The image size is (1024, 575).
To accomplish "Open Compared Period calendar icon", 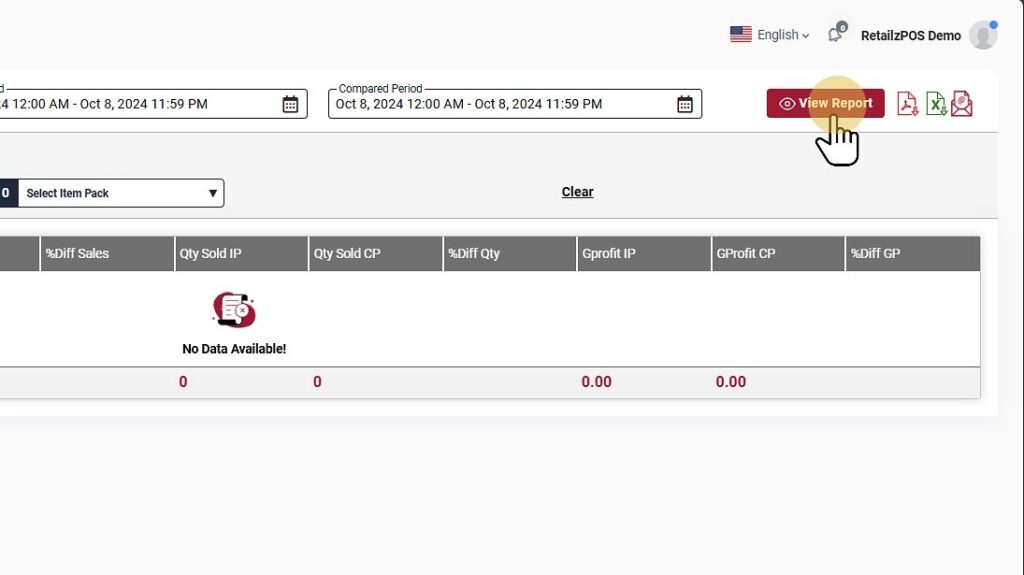I will click(684, 104).
